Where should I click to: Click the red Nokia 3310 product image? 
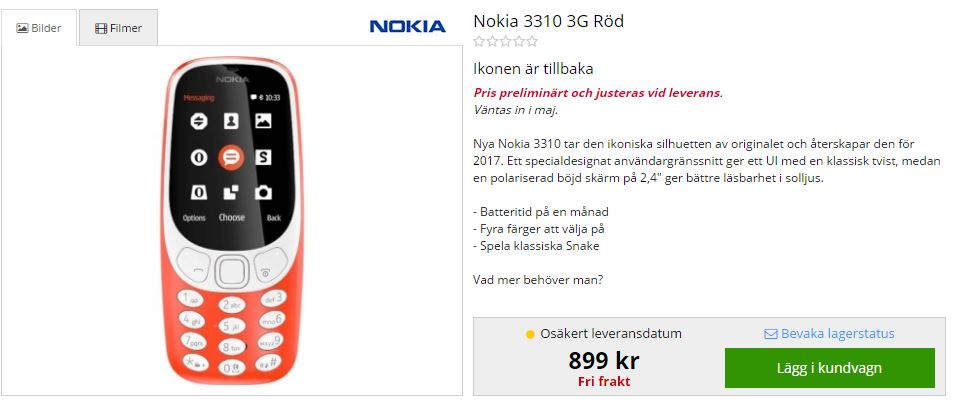(x=232, y=223)
